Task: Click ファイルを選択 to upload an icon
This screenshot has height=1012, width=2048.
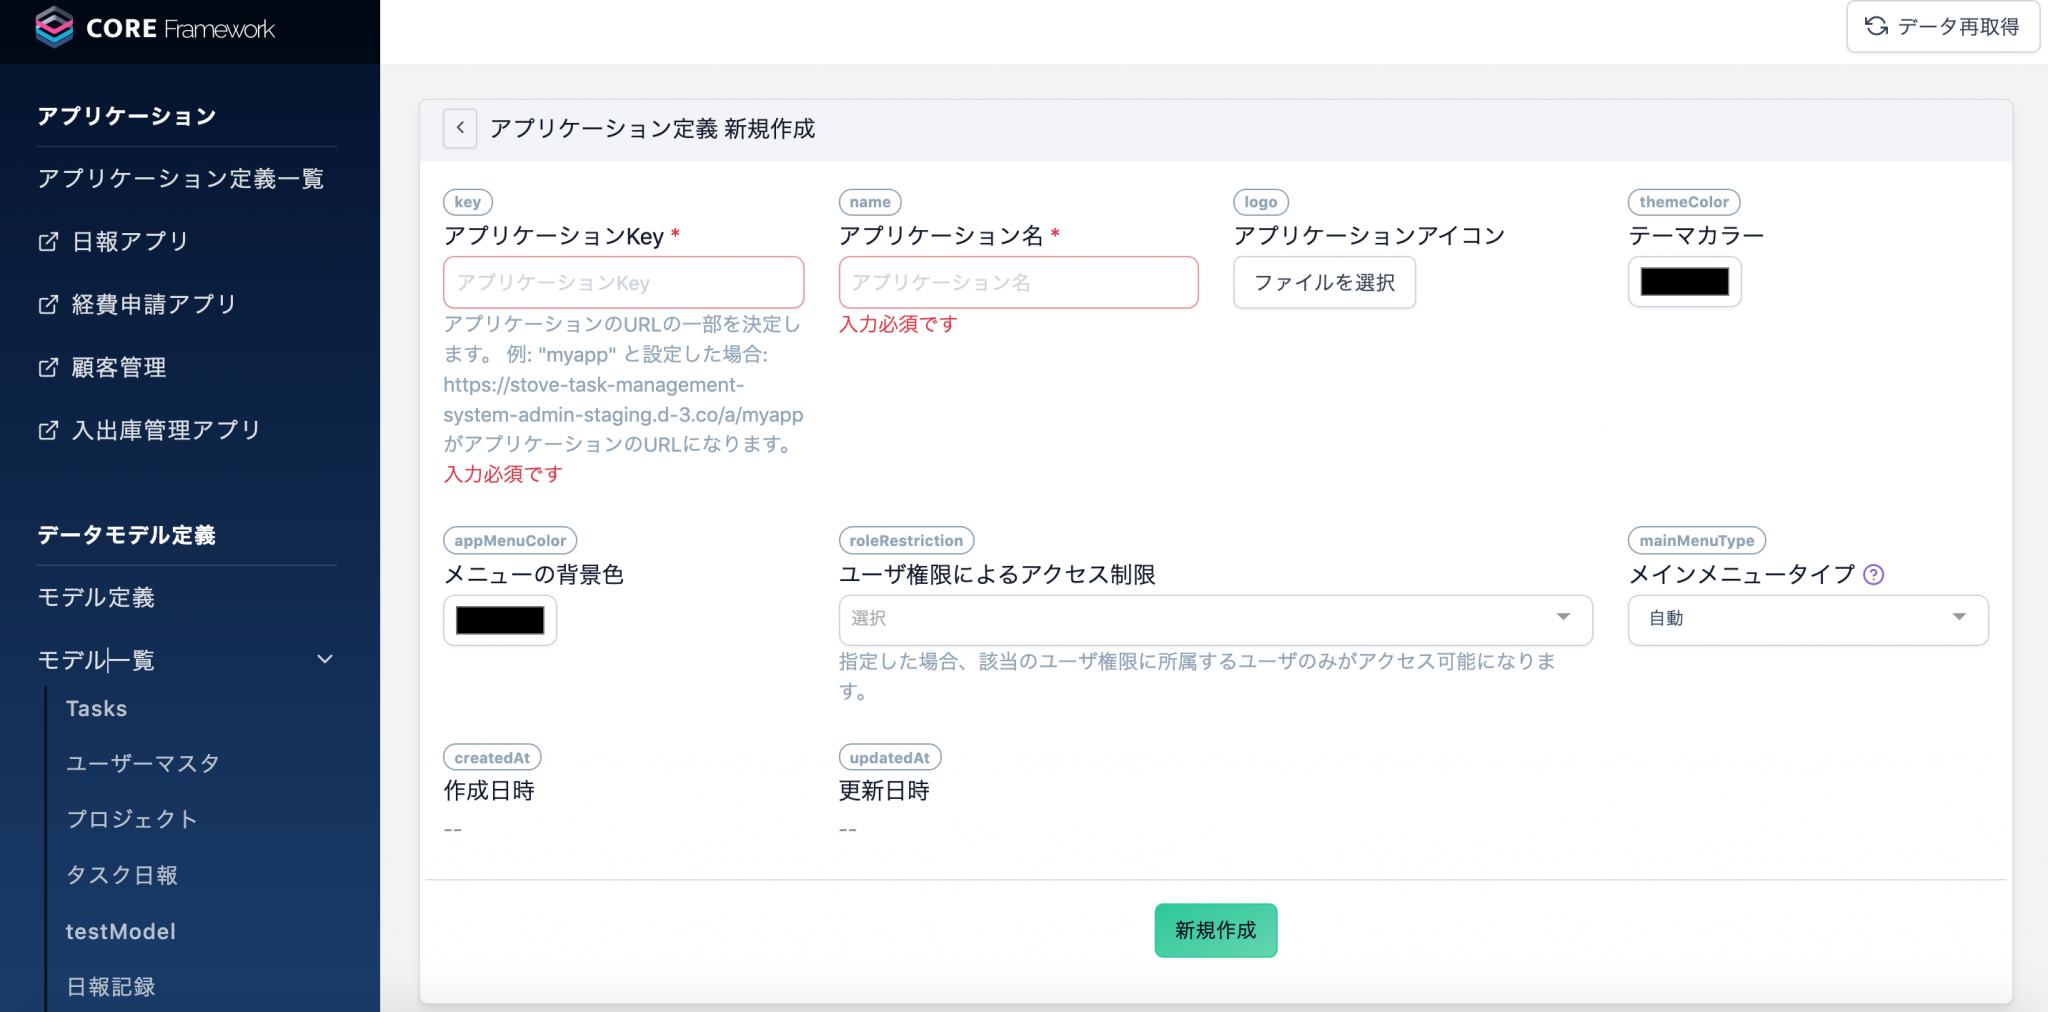Action: click(x=1324, y=282)
